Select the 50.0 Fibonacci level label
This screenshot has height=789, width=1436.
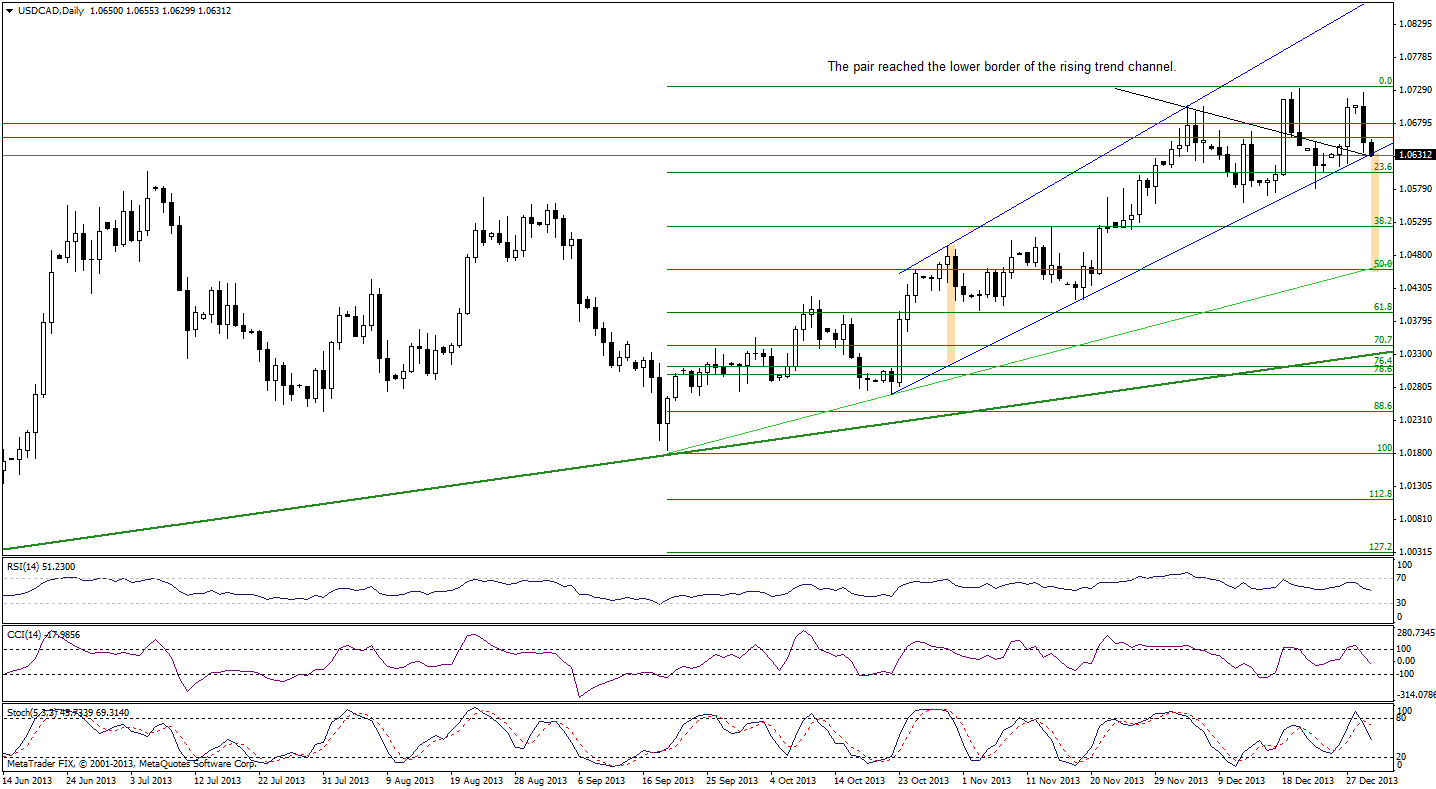[1383, 263]
